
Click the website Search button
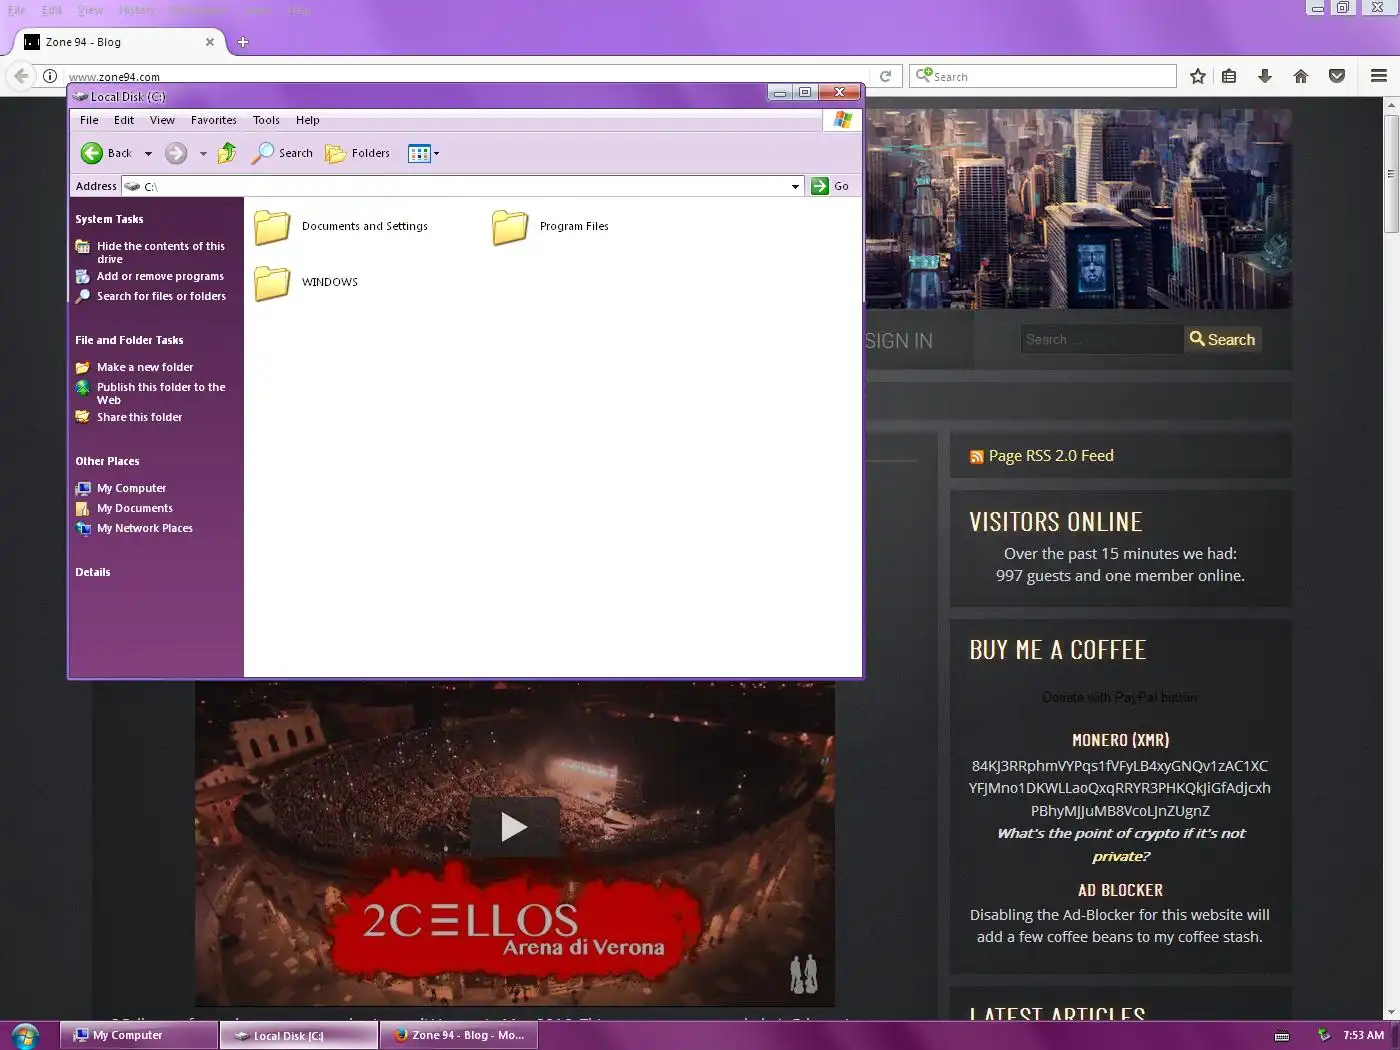click(x=1222, y=340)
